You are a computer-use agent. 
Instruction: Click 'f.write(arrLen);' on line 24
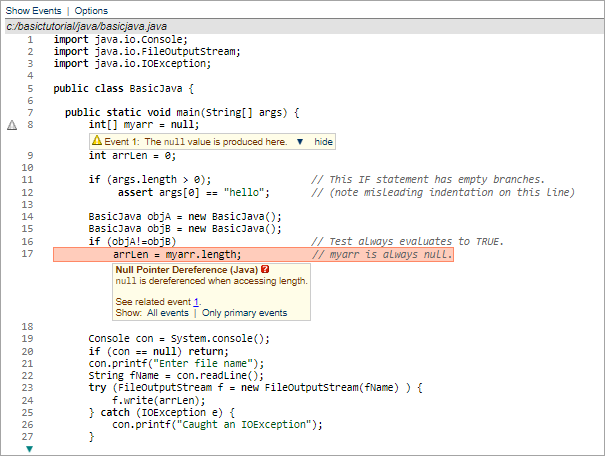click(x=159, y=400)
